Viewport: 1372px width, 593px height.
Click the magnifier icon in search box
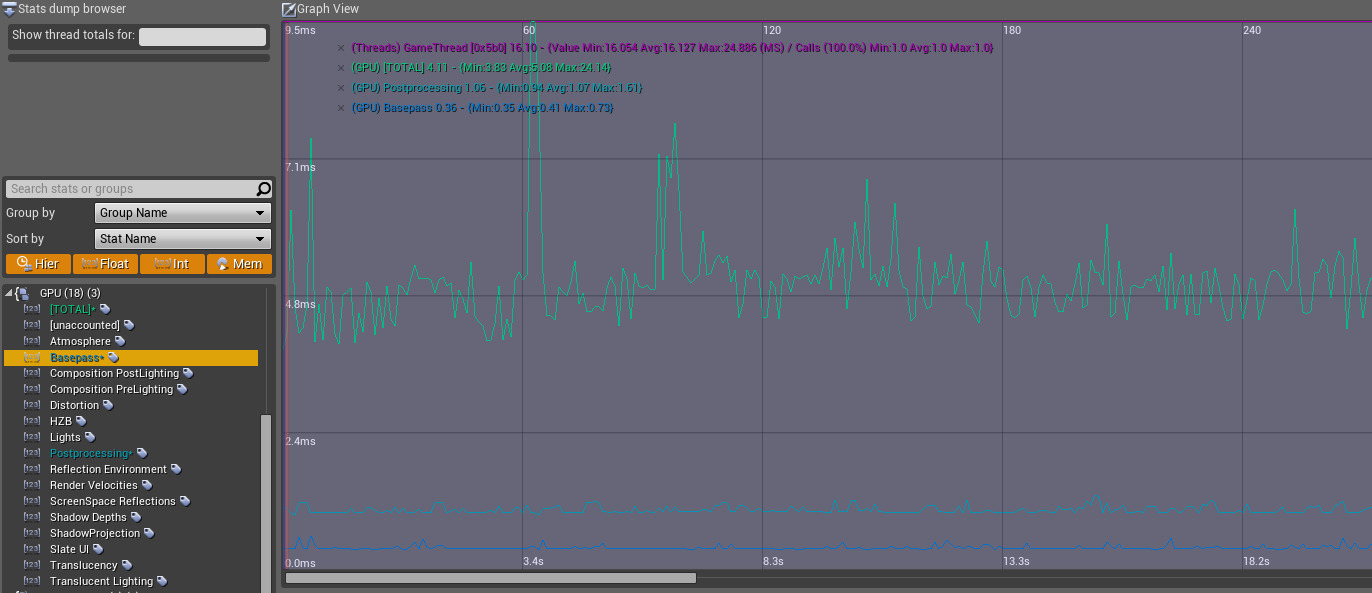point(263,189)
